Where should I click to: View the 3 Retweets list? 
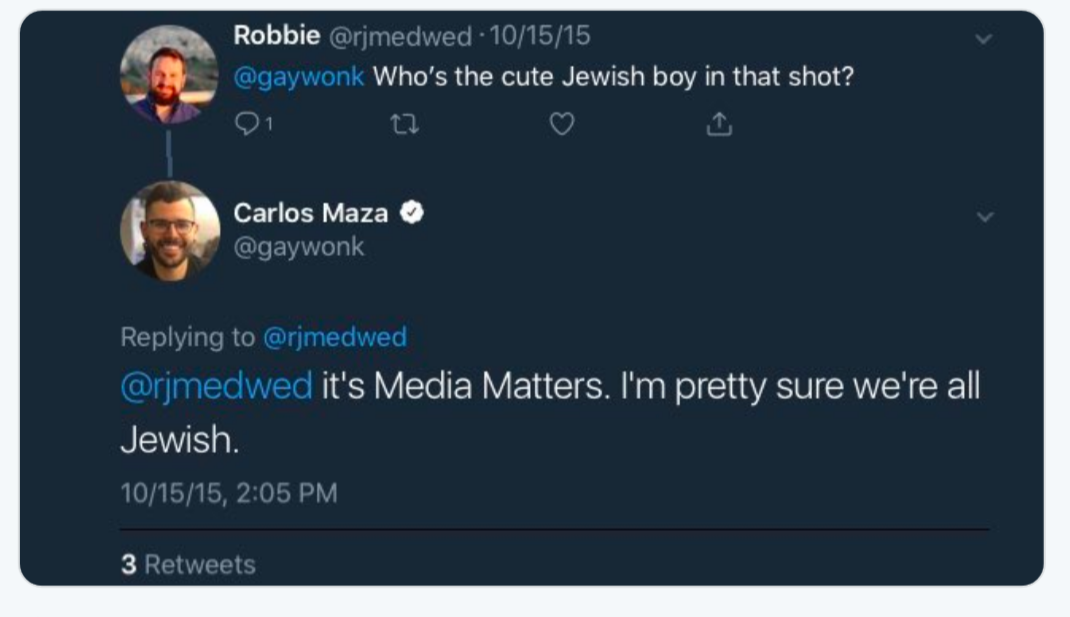pos(188,564)
